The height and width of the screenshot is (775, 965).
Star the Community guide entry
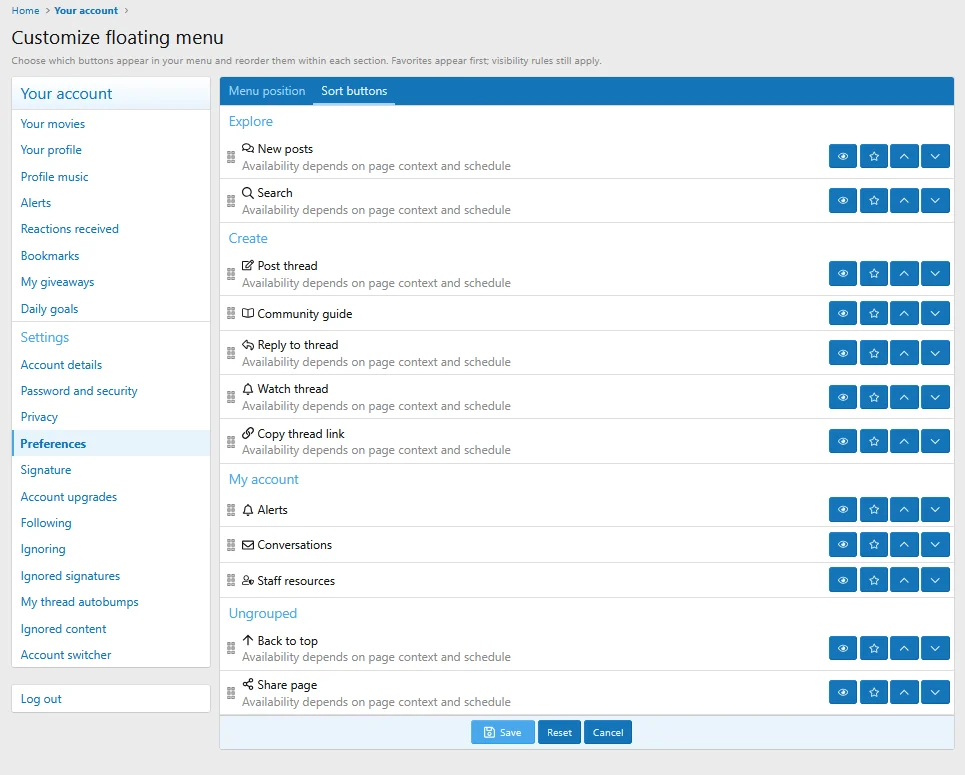click(x=873, y=313)
